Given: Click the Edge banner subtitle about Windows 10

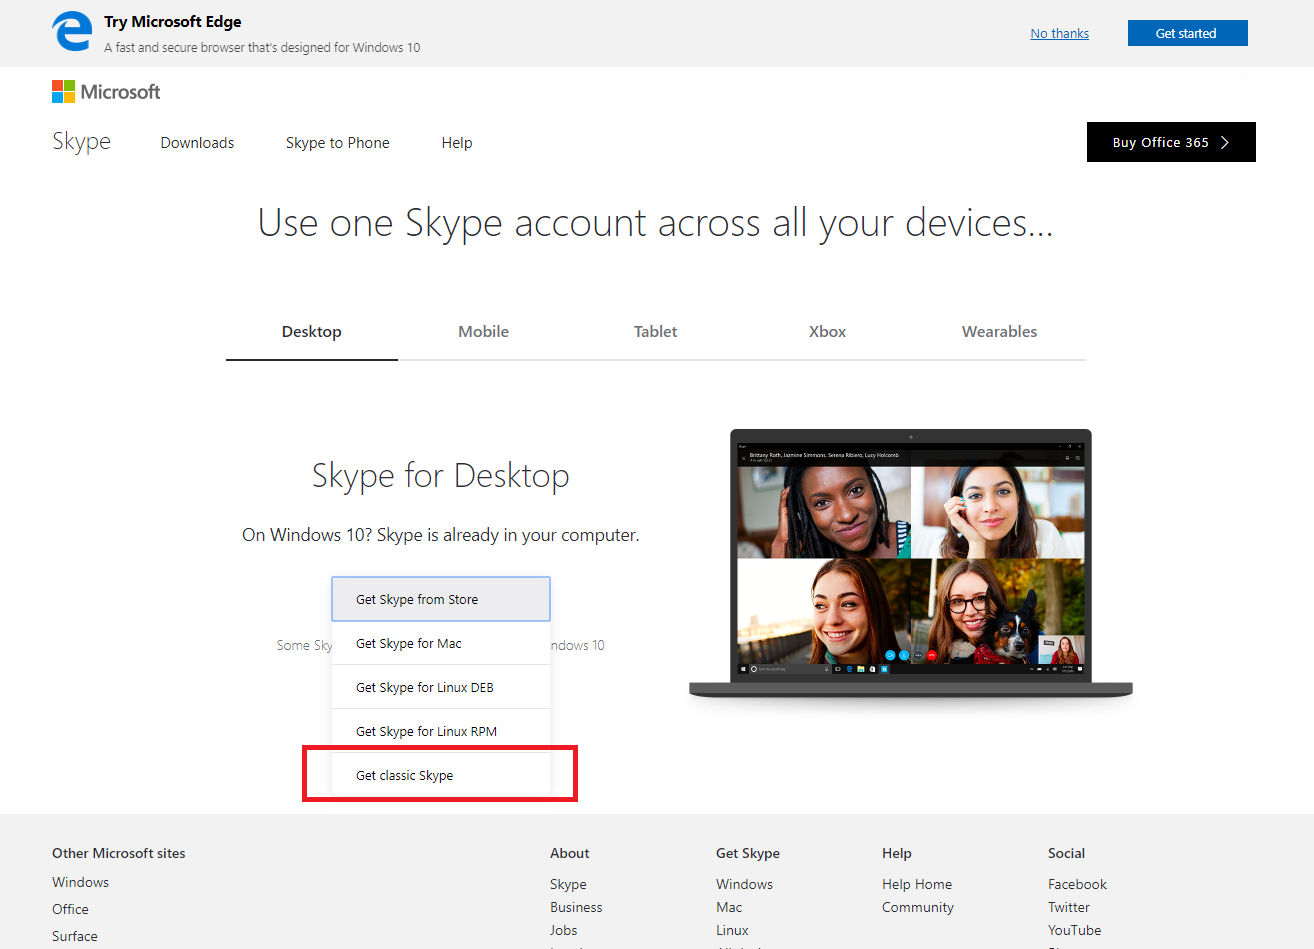Looking at the screenshot, I should click(262, 47).
